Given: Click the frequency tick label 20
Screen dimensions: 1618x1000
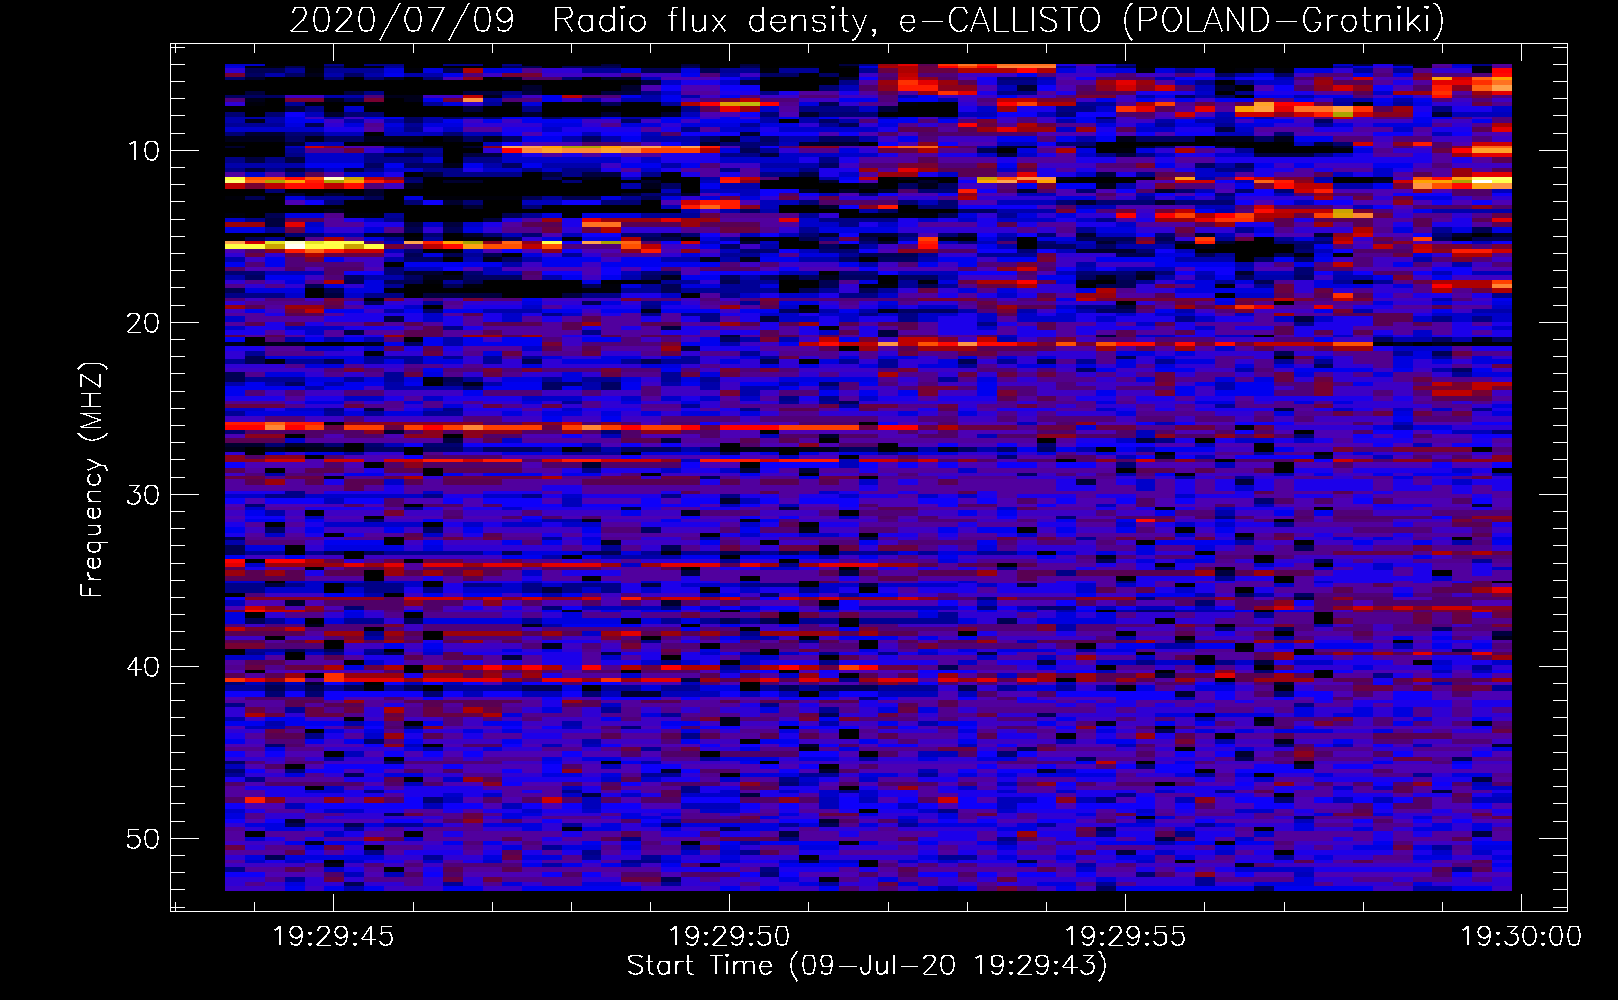Looking at the screenshot, I should pos(144,323).
